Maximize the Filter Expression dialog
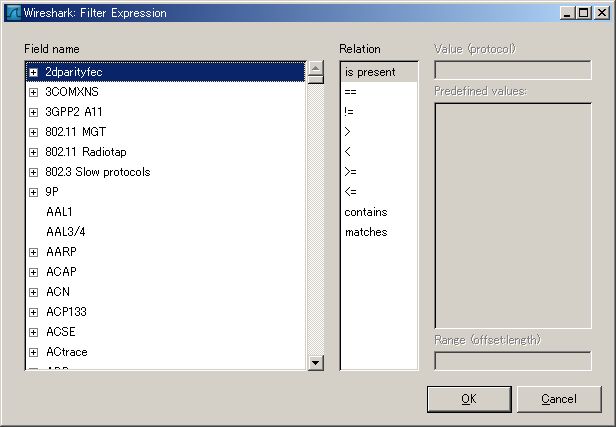Screen dimensions: 616x427 584,13
